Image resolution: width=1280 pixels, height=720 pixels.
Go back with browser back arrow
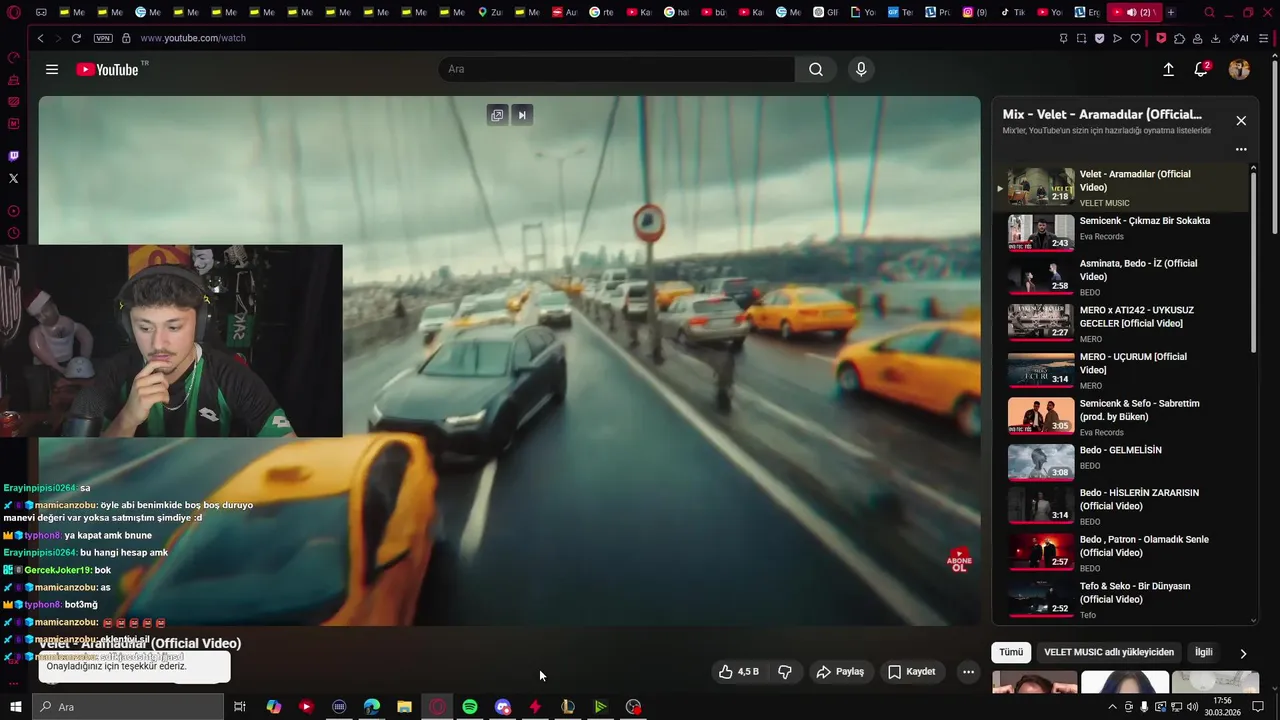(x=40, y=38)
